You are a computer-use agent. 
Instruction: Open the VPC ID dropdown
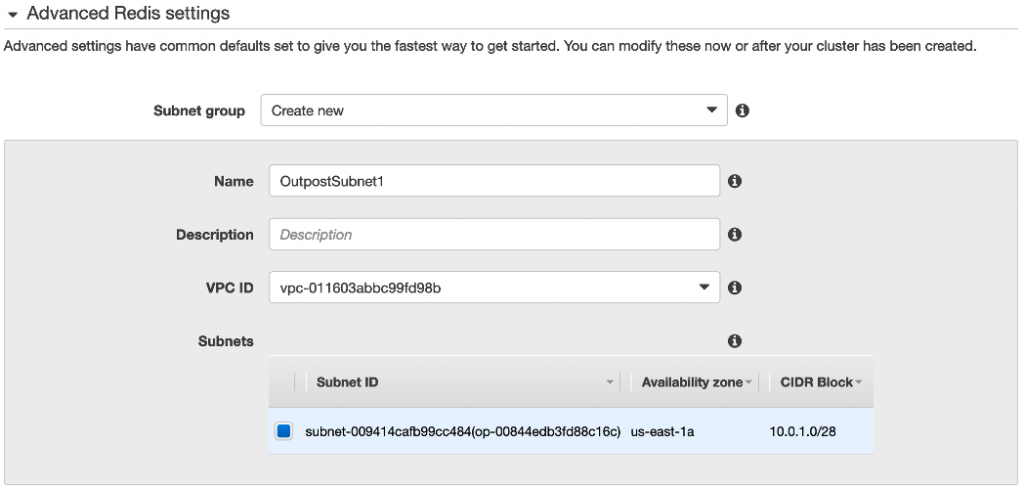[x=494, y=287]
